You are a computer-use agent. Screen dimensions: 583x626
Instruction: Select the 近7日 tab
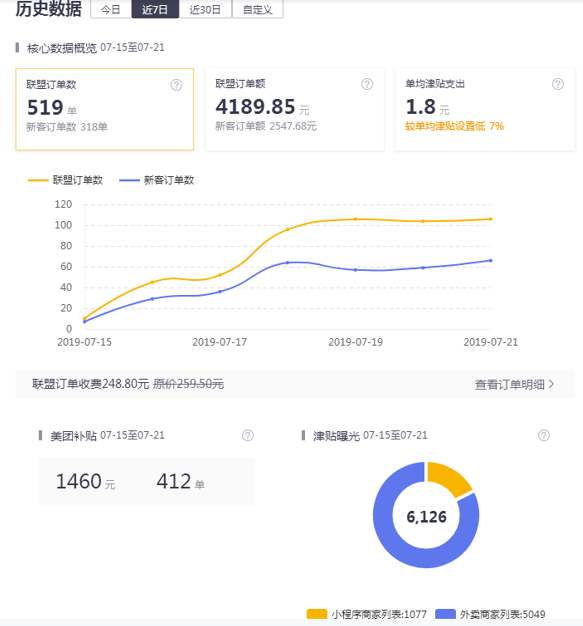(x=155, y=9)
